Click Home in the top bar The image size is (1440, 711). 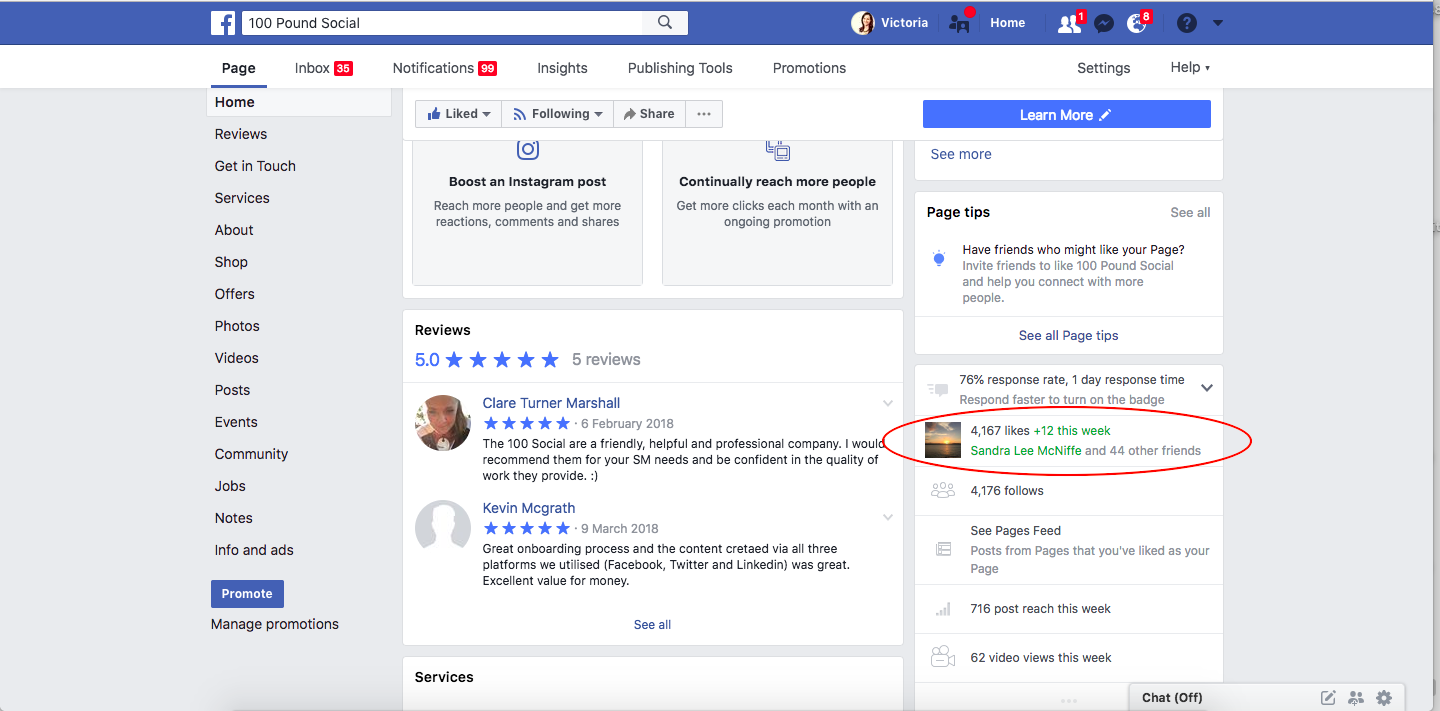(1007, 23)
